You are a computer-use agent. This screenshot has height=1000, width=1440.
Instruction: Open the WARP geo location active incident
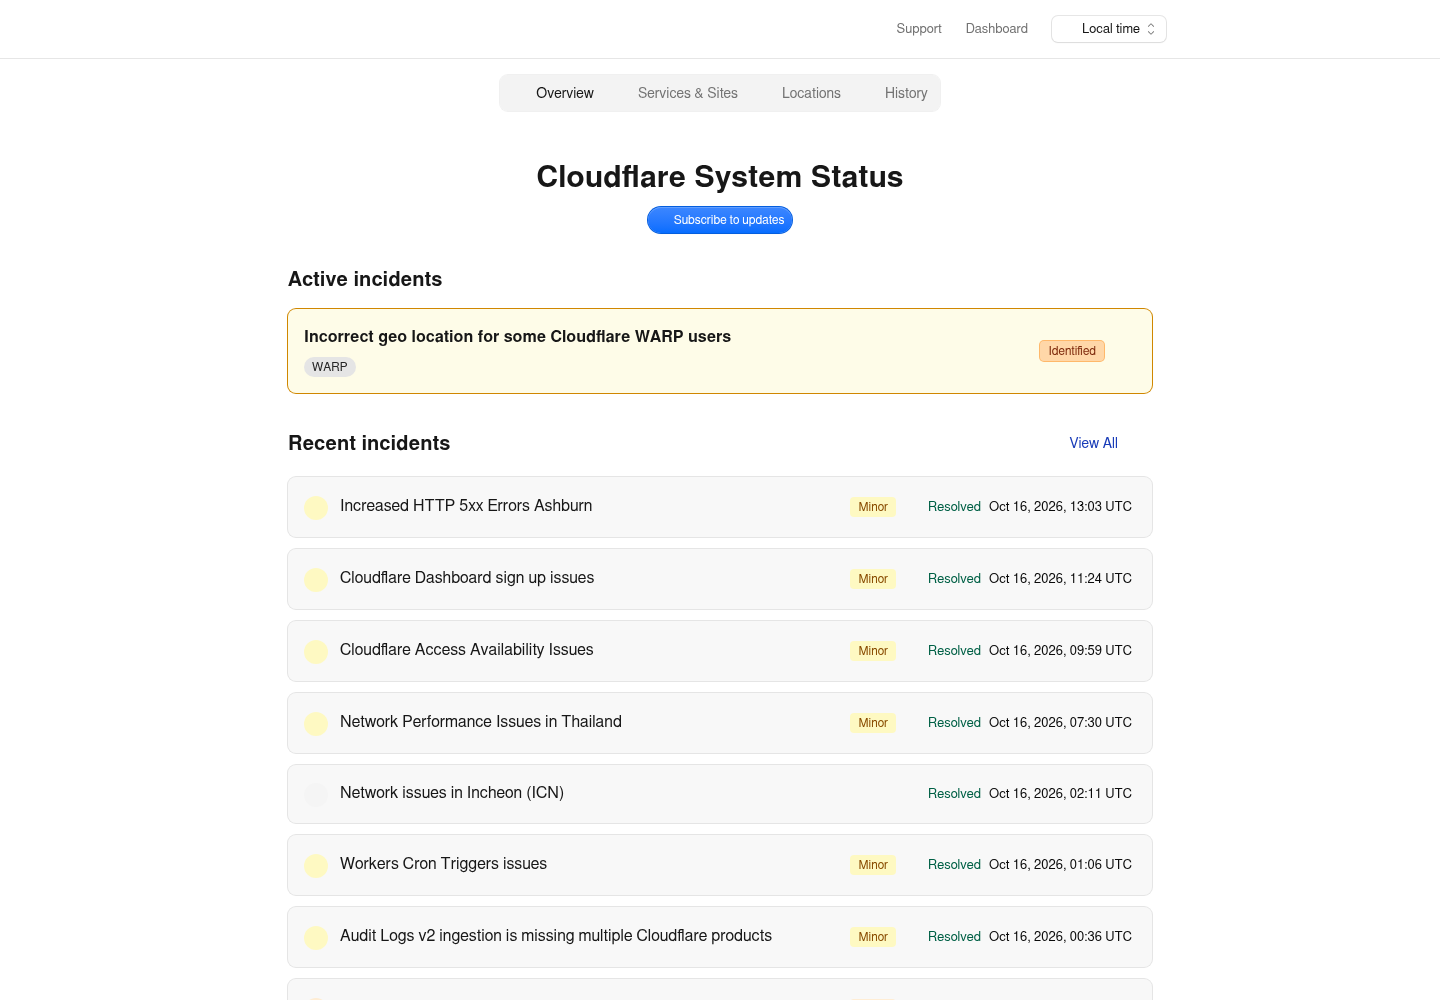[x=720, y=351]
